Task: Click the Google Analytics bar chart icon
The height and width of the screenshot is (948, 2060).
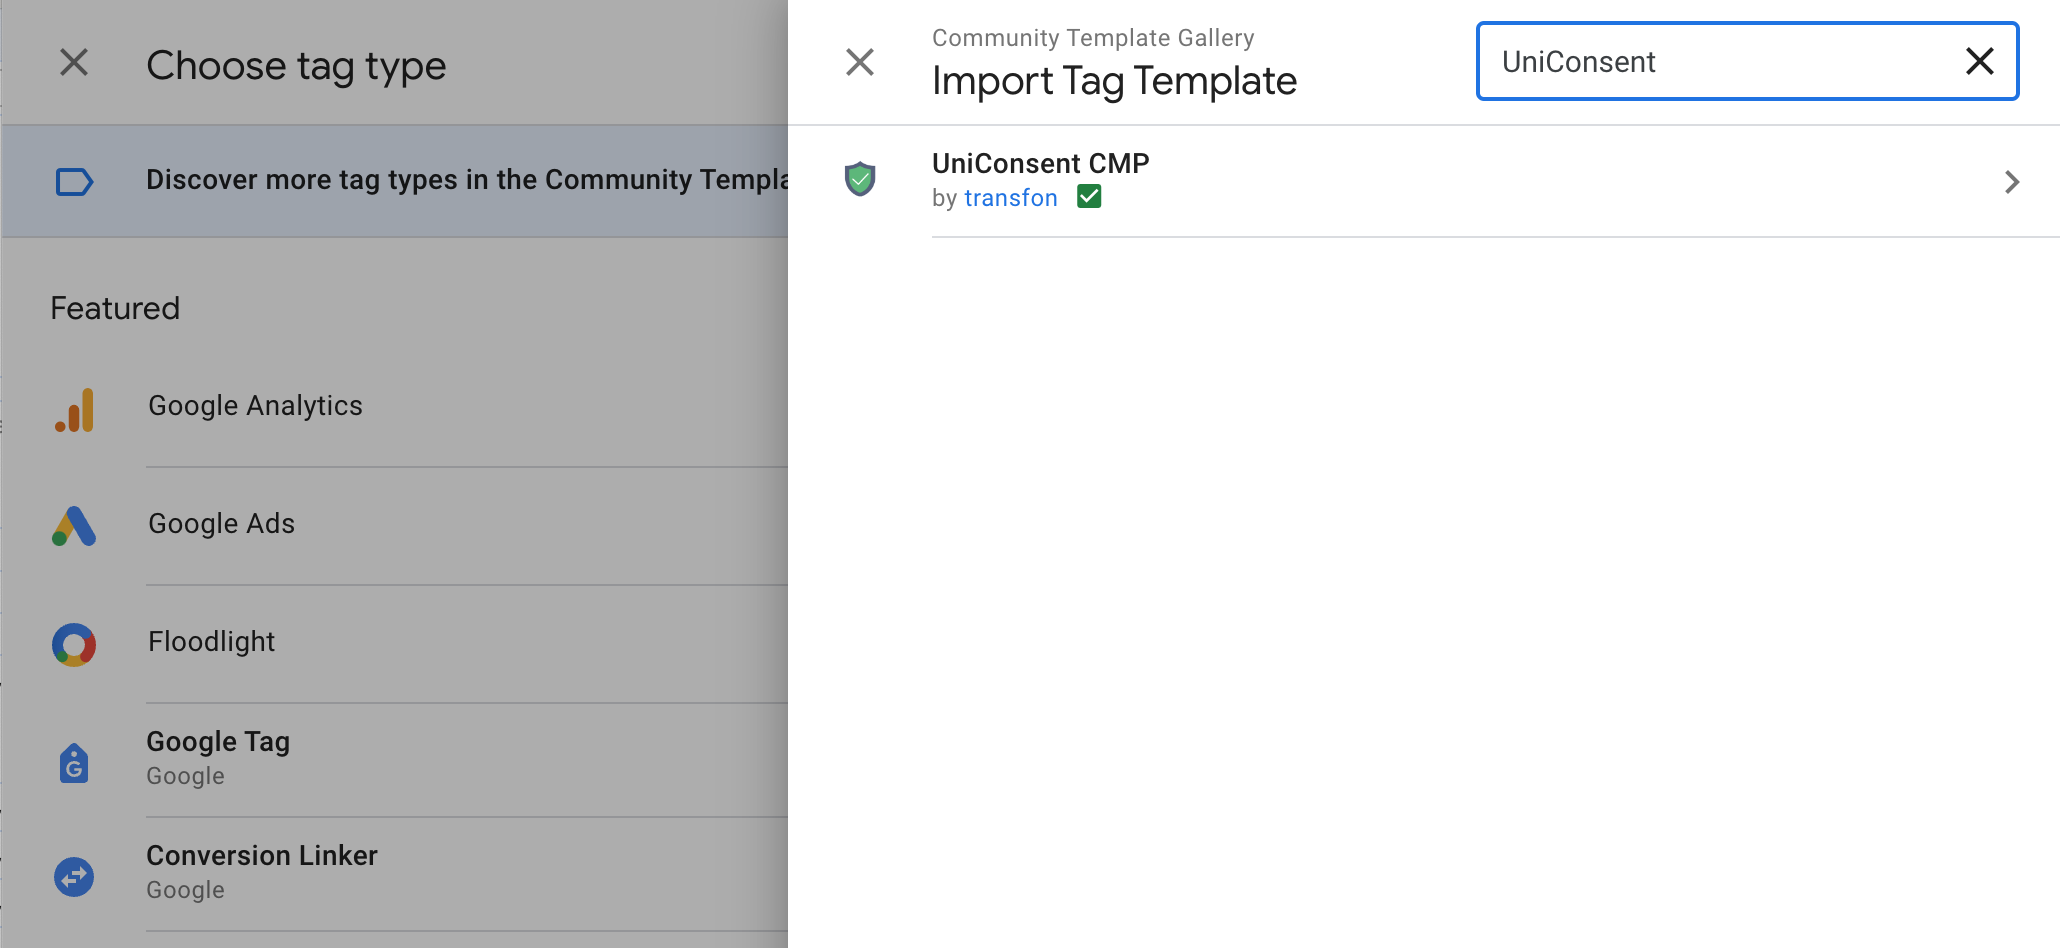Action: pyautogui.click(x=75, y=410)
